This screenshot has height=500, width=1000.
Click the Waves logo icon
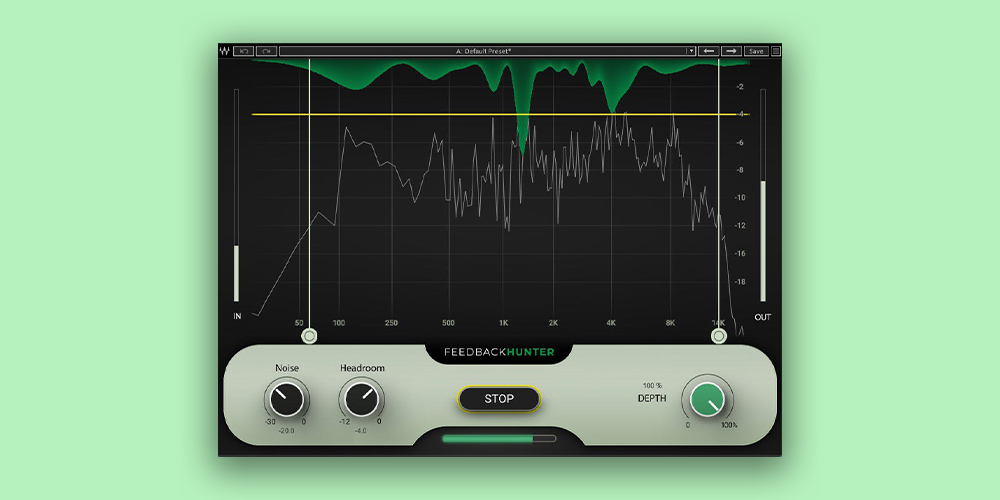tap(225, 50)
